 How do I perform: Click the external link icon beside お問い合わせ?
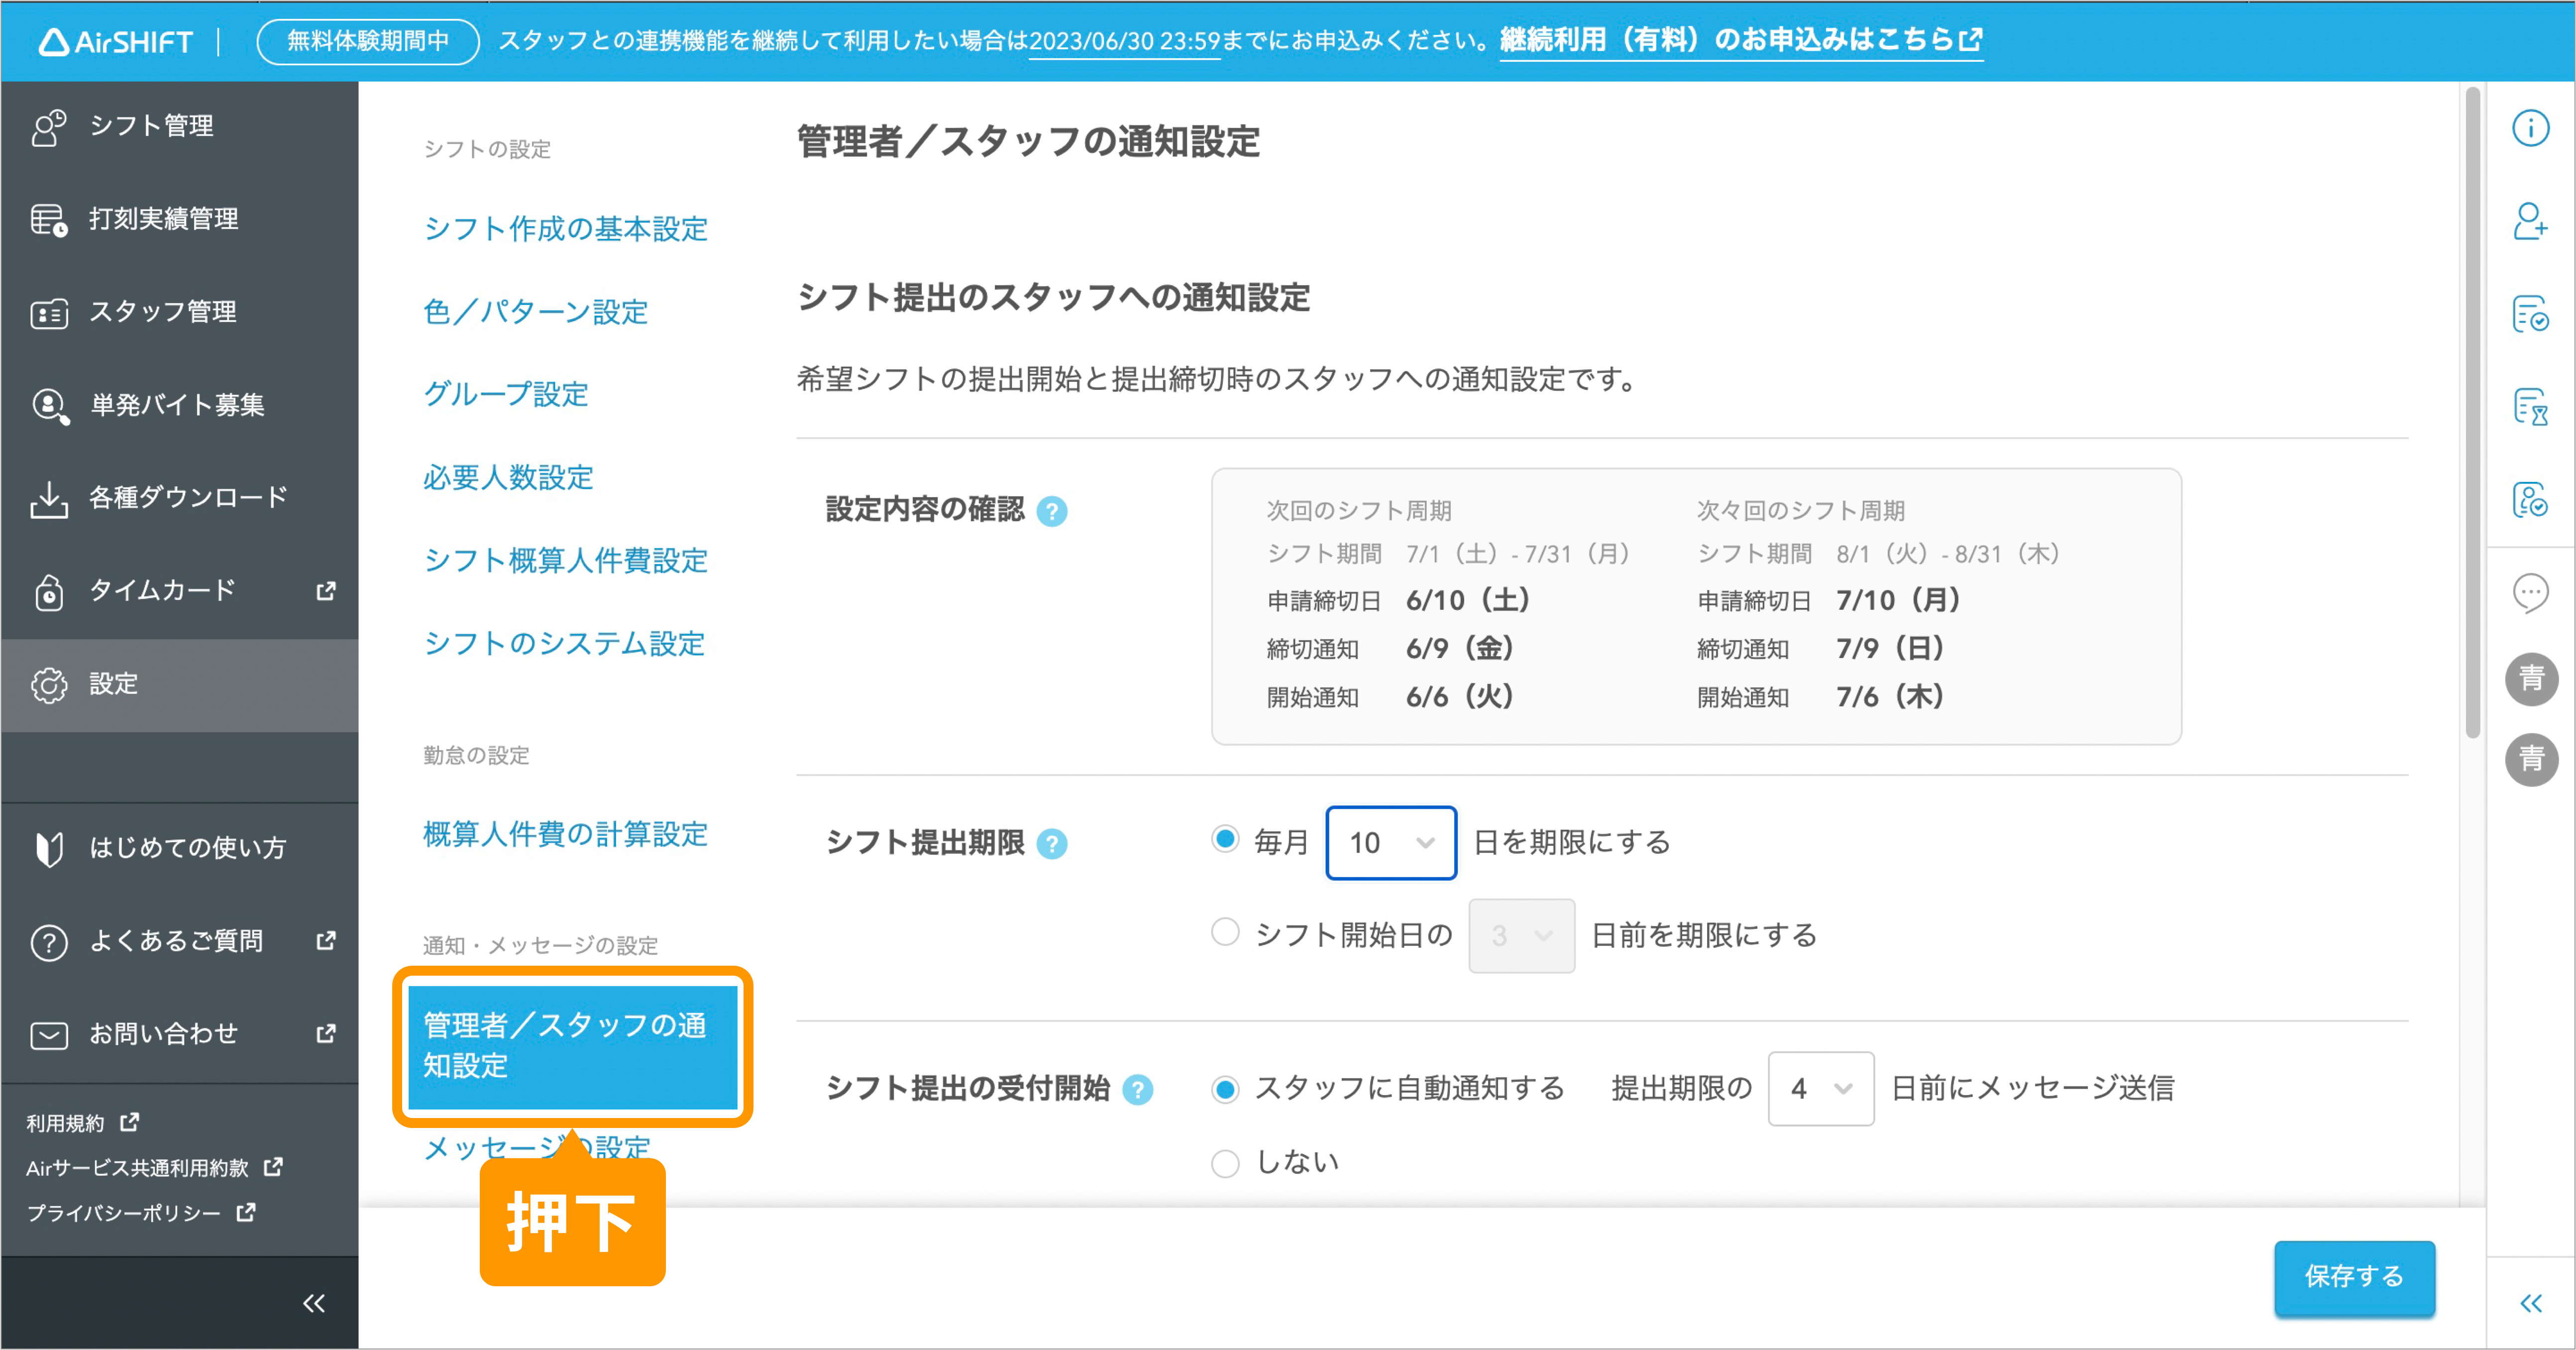326,1034
